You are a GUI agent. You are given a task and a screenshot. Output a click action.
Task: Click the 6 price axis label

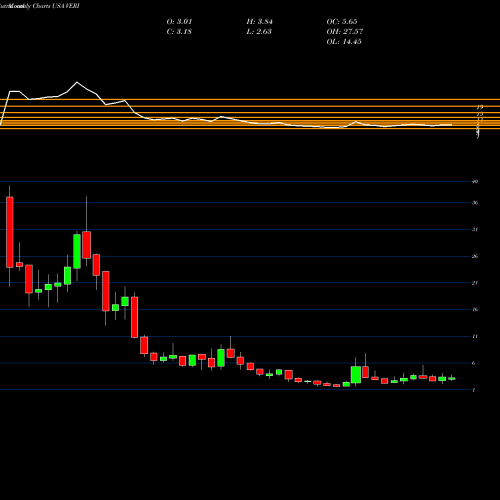(x=474, y=363)
